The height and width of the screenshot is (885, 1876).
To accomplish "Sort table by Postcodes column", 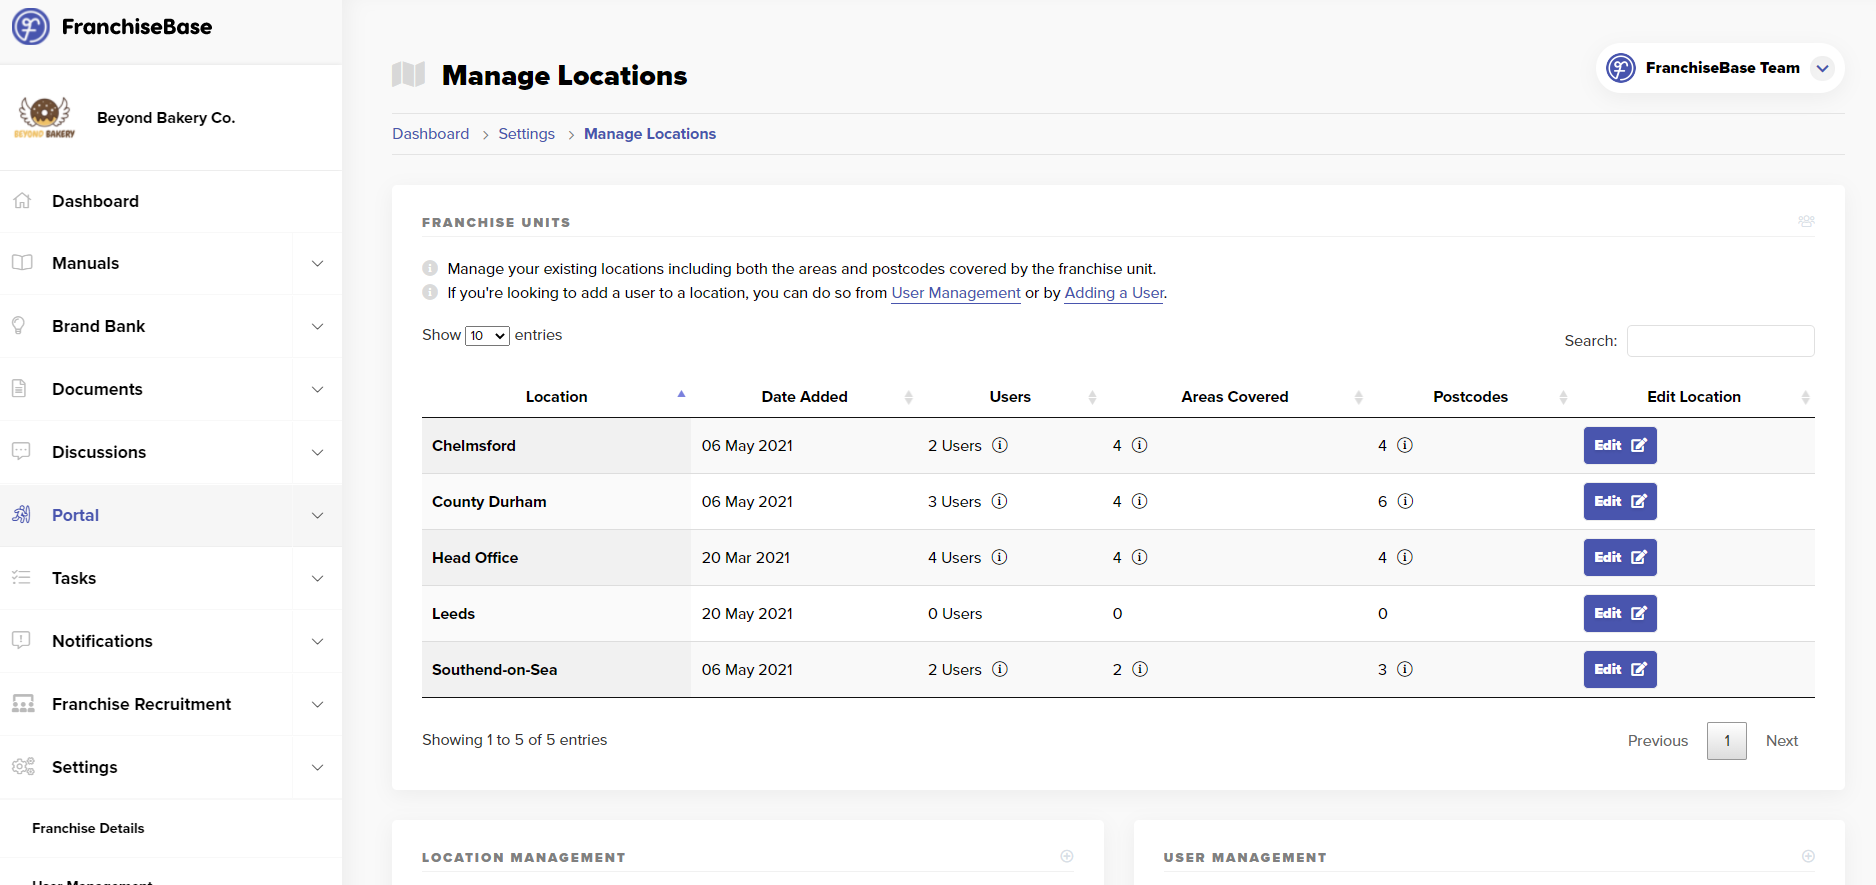I will tap(1470, 397).
